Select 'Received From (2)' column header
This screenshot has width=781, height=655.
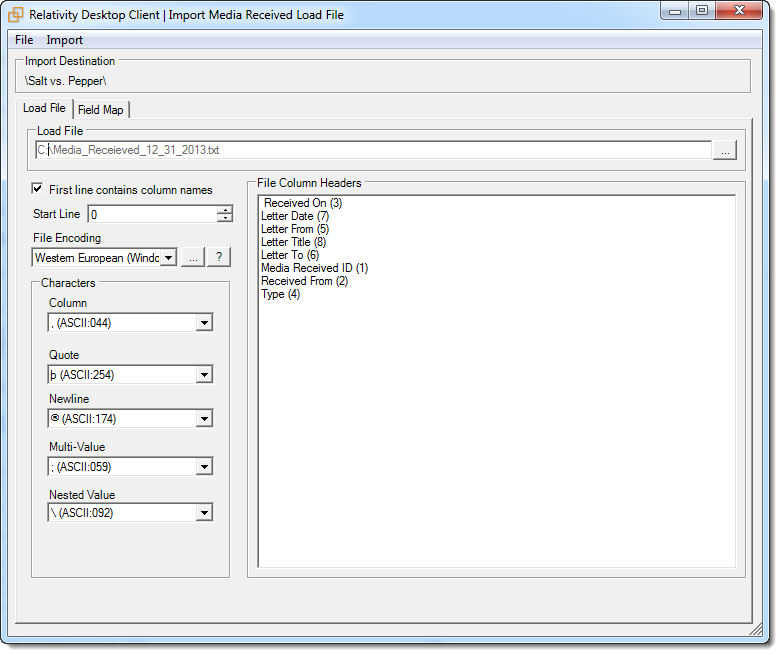tap(304, 281)
